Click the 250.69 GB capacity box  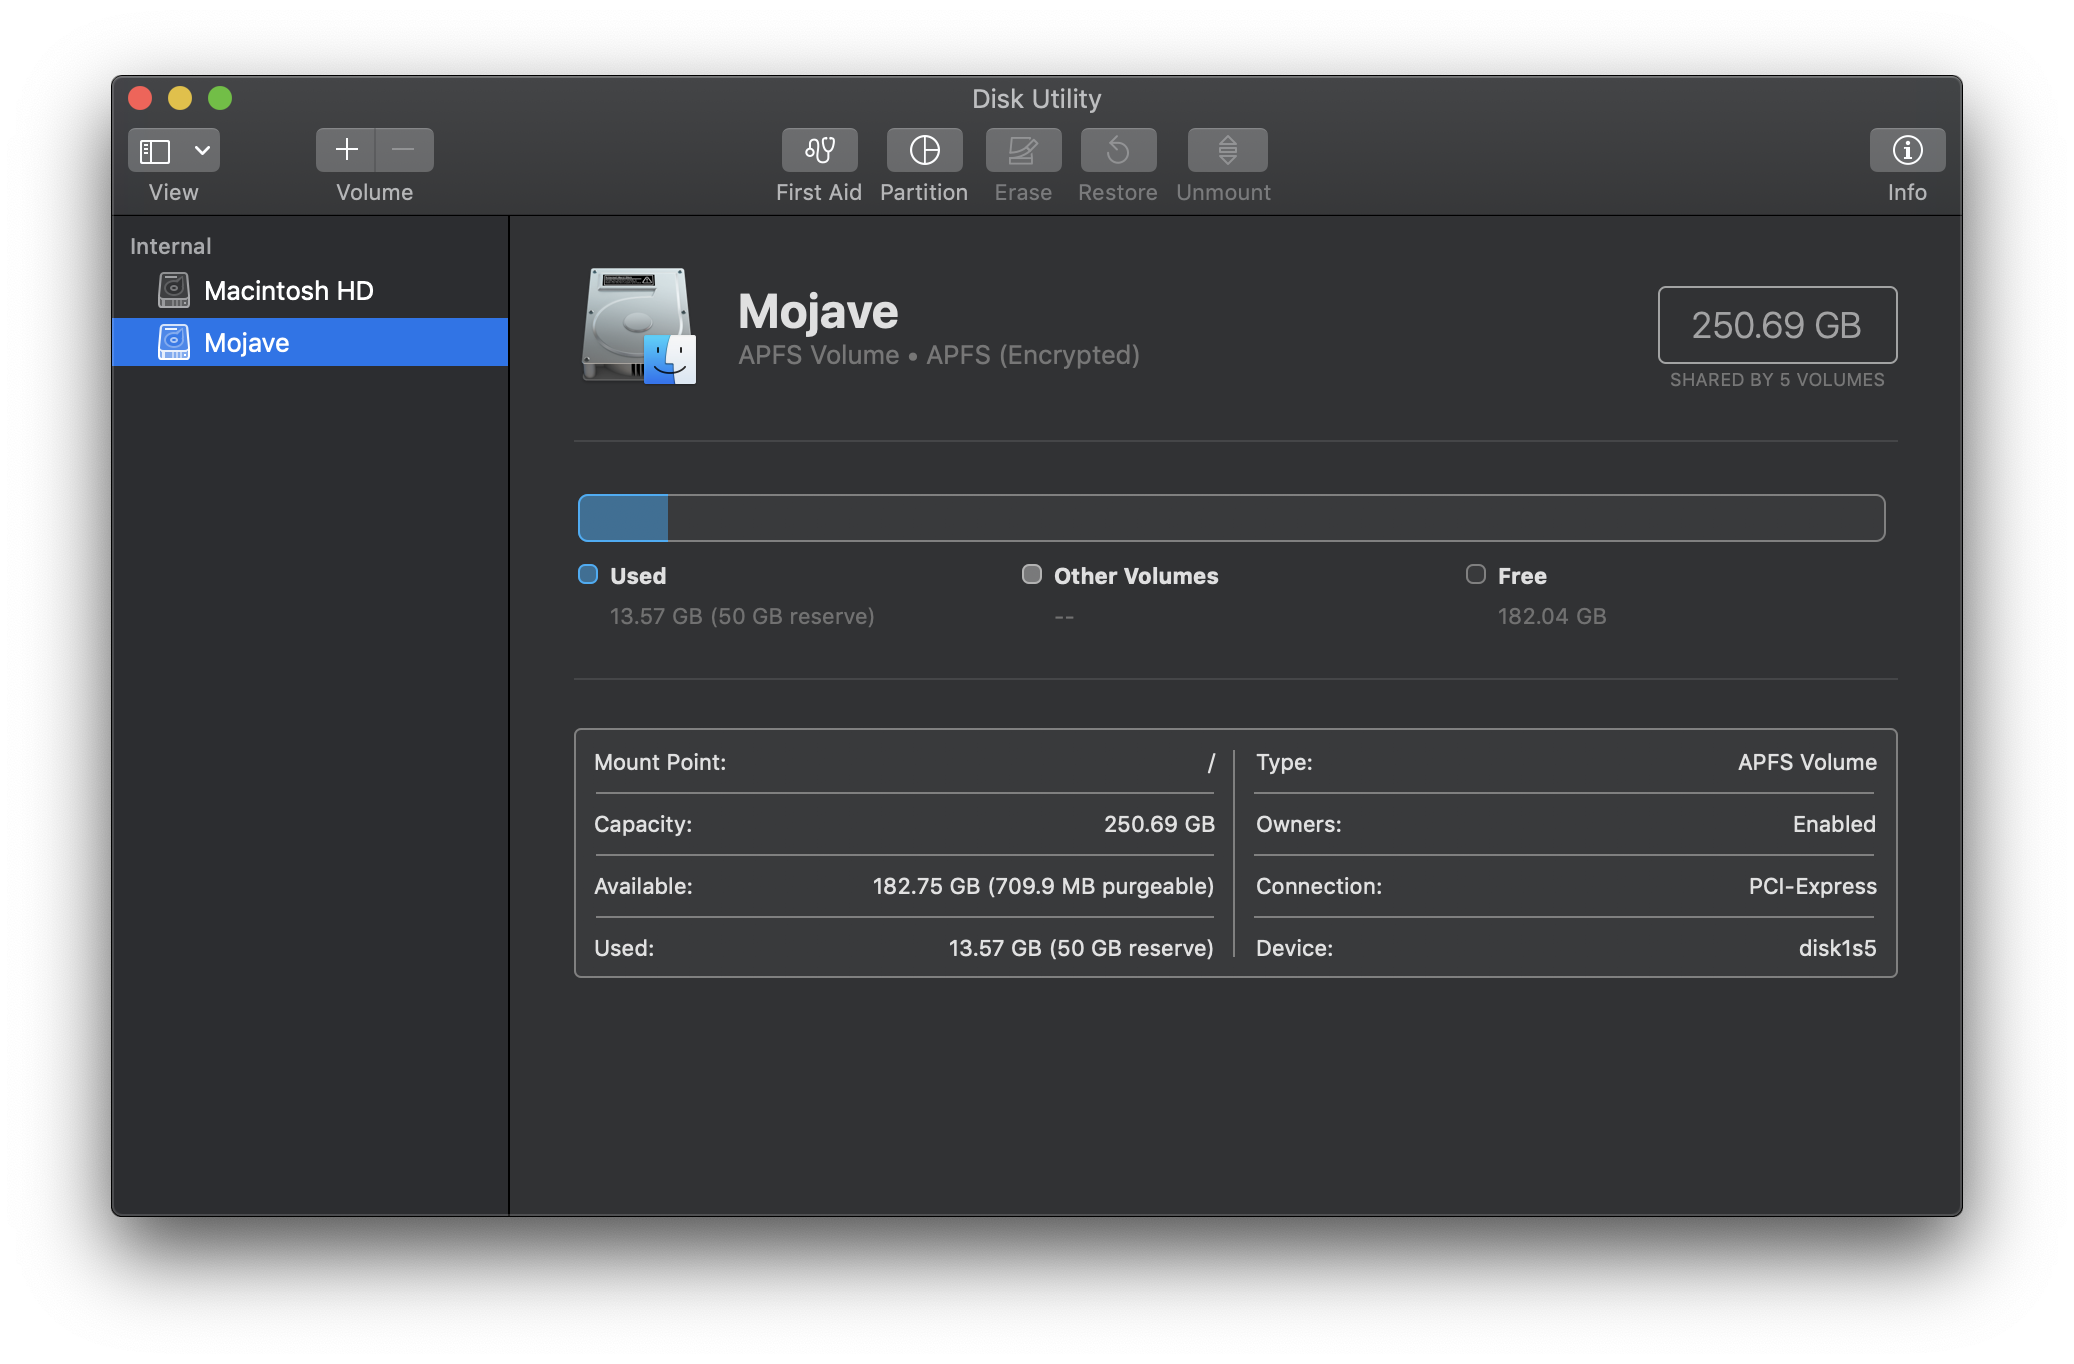pos(1777,325)
